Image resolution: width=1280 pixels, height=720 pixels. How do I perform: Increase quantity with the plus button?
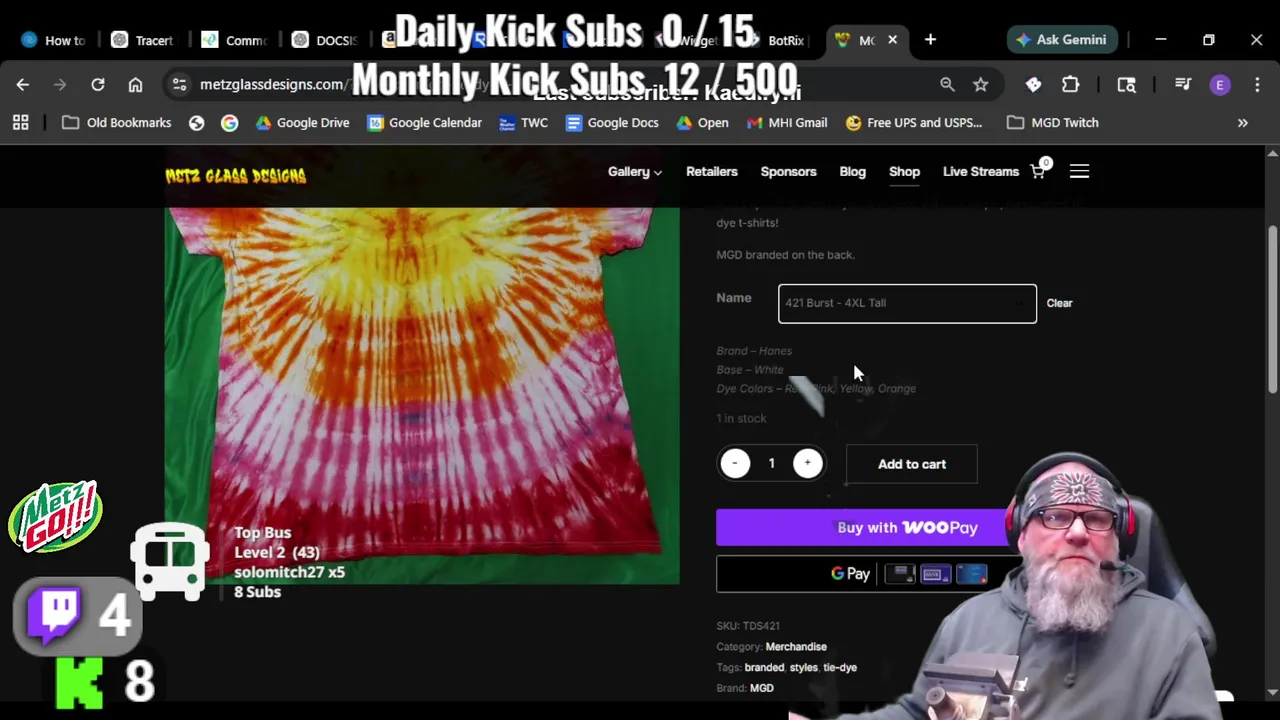[808, 463]
